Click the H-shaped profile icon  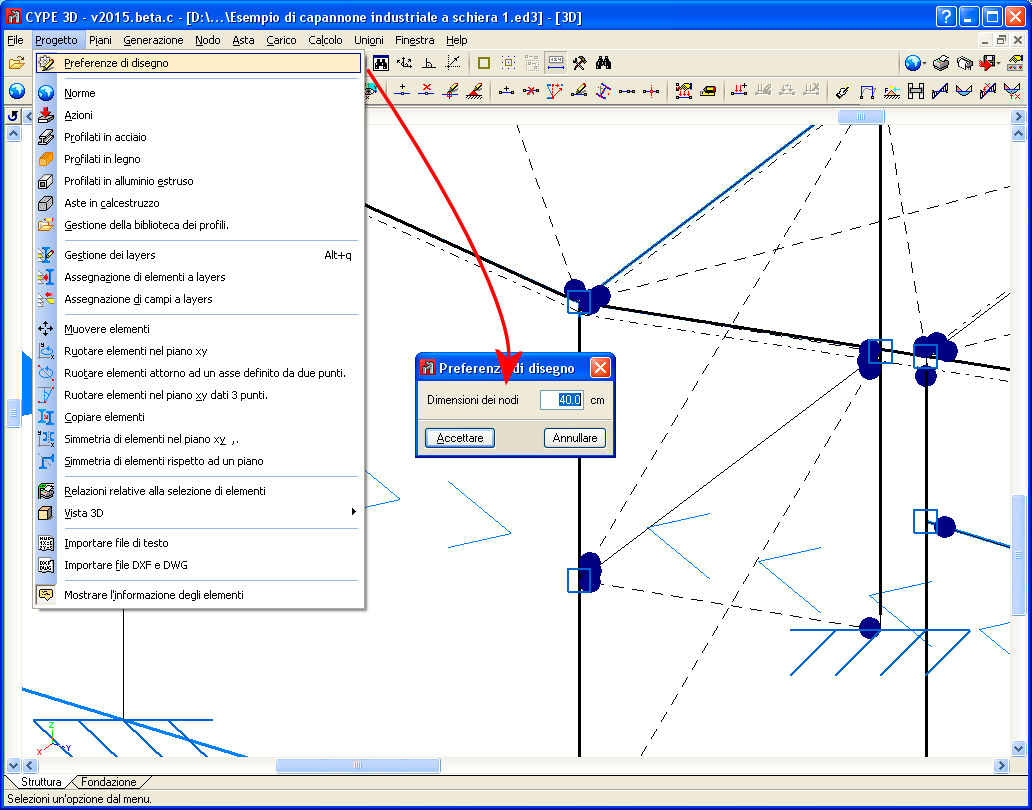point(916,91)
